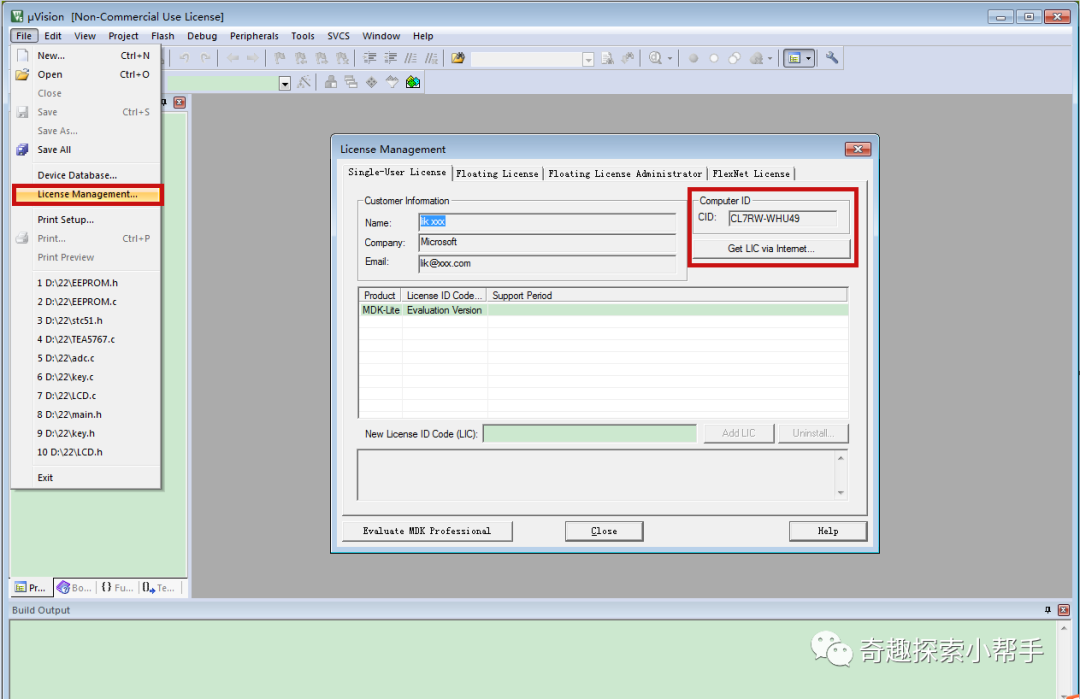Click Help button in License dialog

pos(828,531)
